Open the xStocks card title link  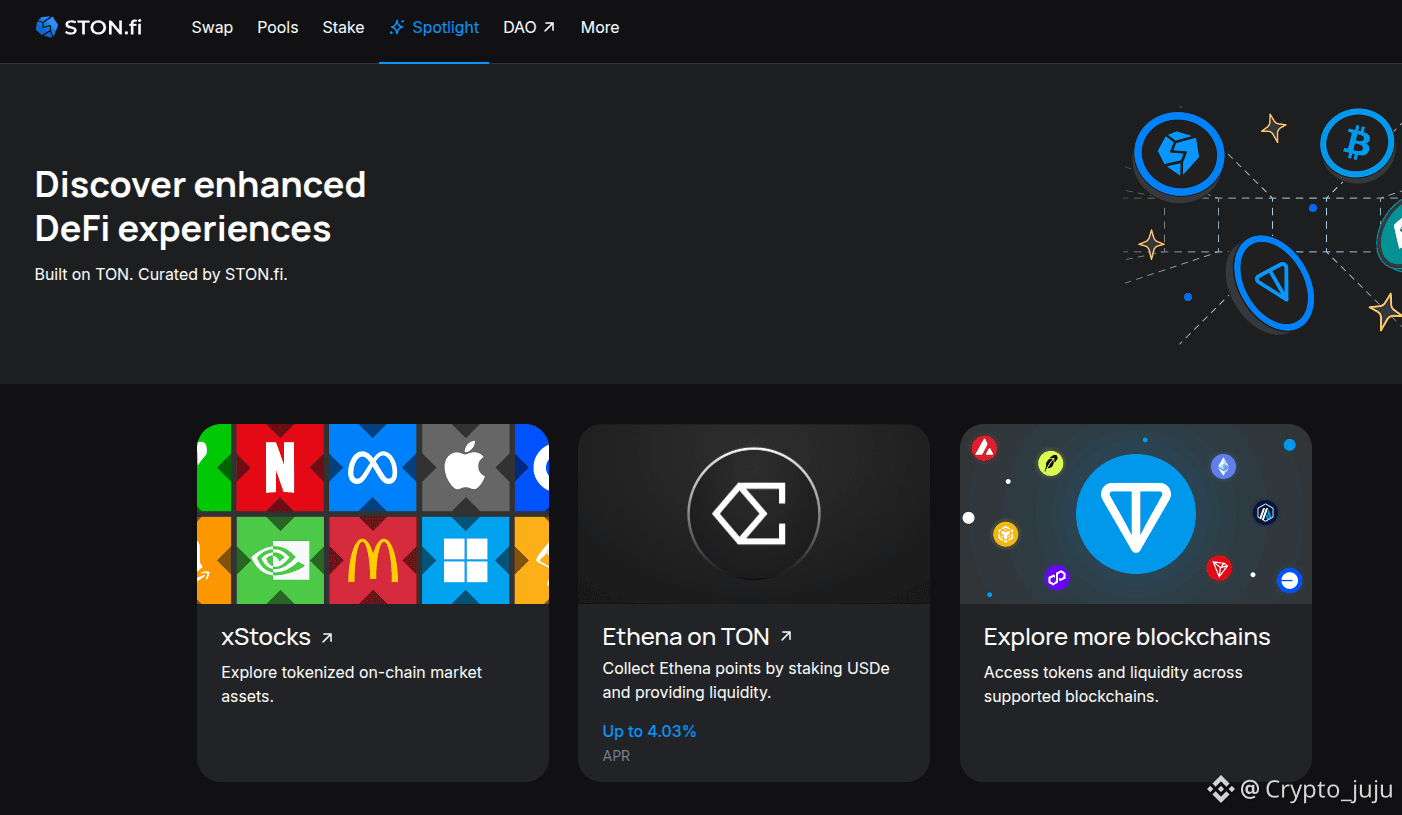pos(277,637)
